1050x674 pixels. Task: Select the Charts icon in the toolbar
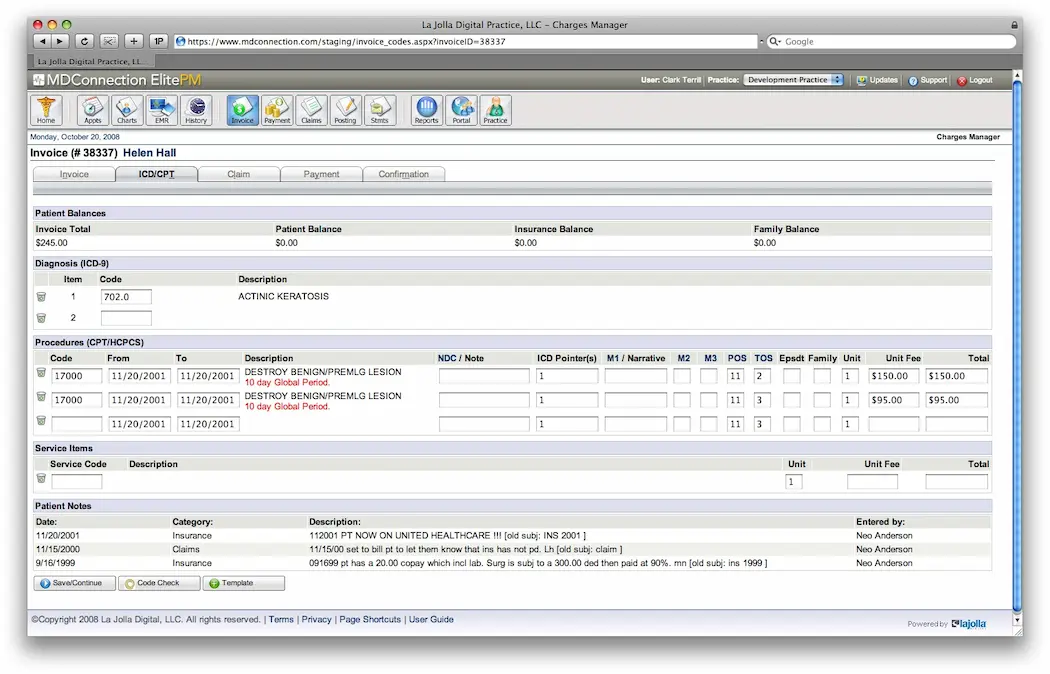point(127,110)
